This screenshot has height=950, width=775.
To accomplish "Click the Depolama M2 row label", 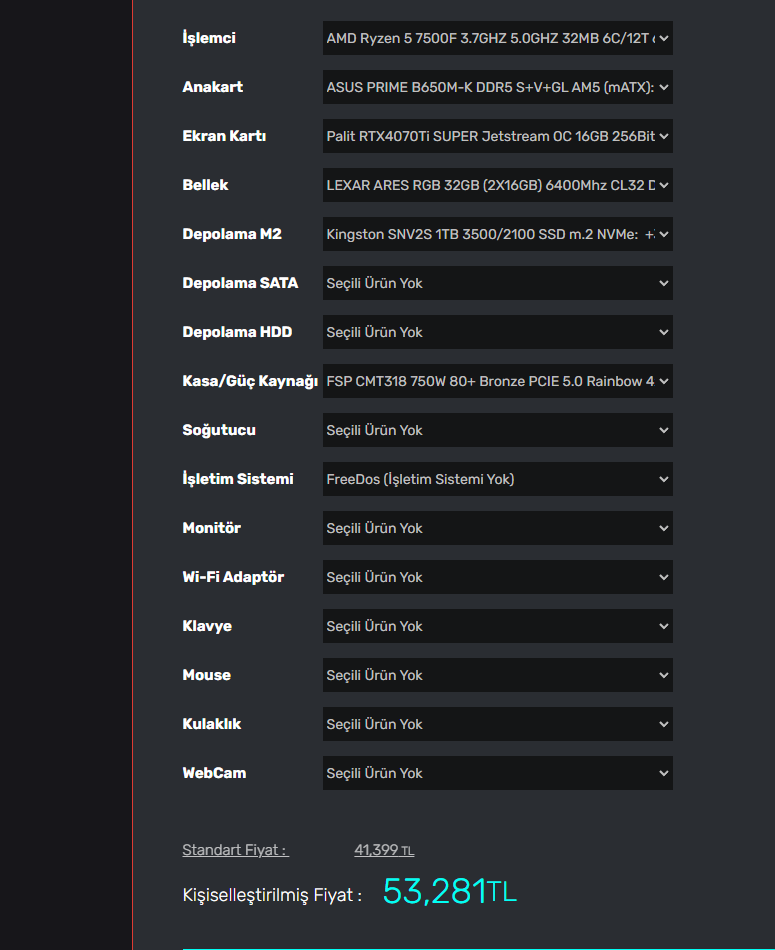I will pos(232,234).
